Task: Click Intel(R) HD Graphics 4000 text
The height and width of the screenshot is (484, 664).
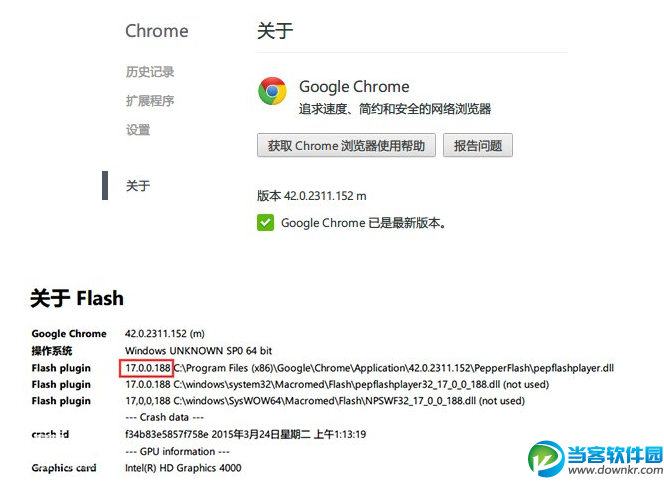Action: point(183,468)
